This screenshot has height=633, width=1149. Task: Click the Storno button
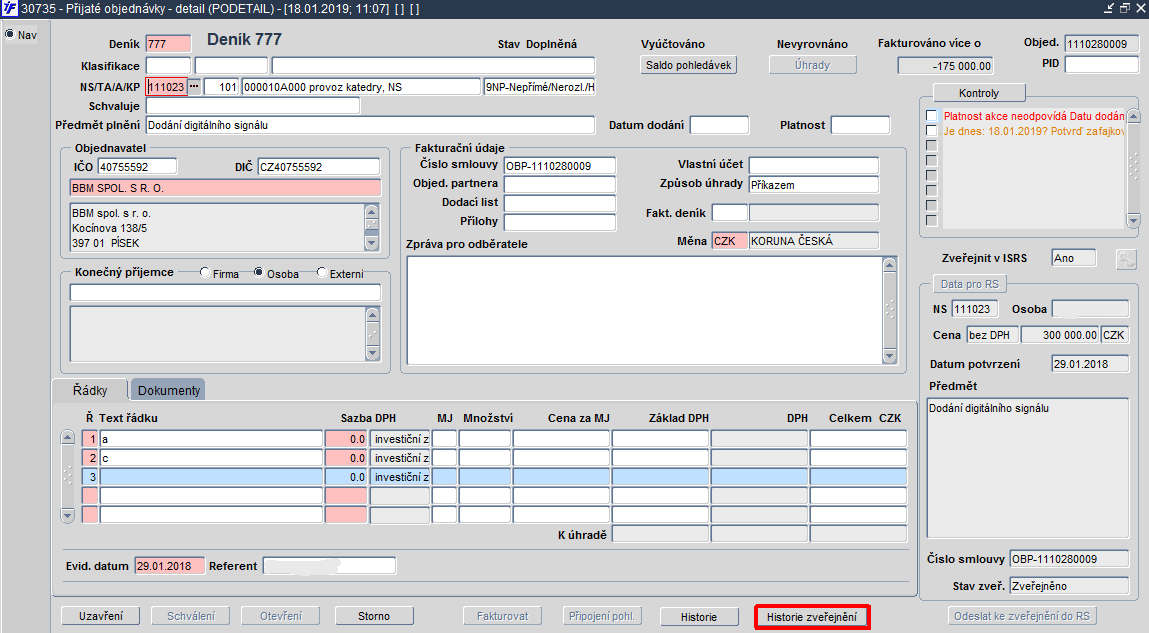(x=374, y=616)
